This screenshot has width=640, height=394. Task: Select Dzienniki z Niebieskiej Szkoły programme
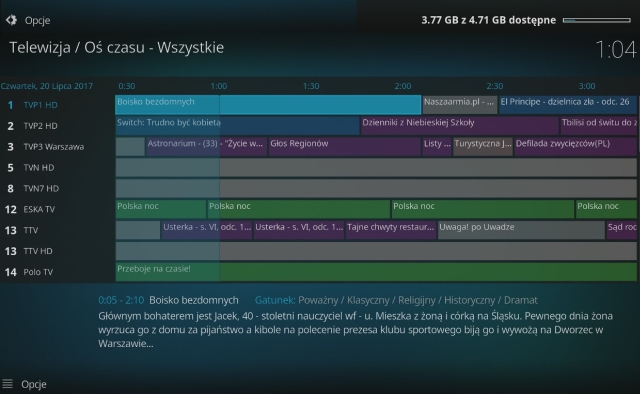[460, 126]
